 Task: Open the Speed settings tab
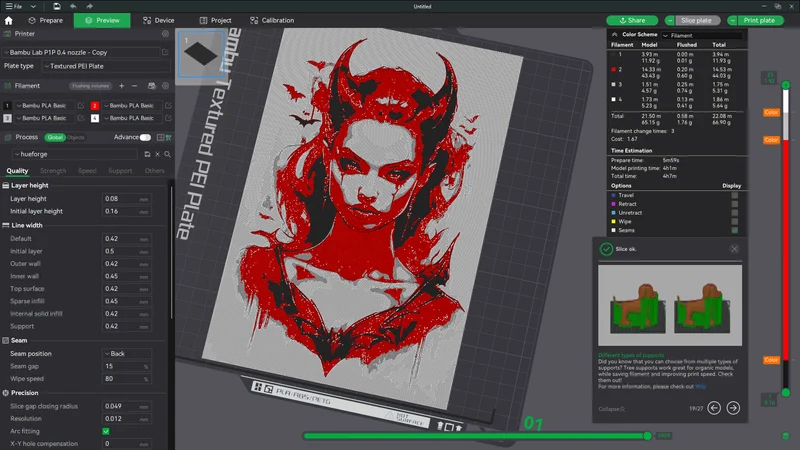click(x=87, y=170)
